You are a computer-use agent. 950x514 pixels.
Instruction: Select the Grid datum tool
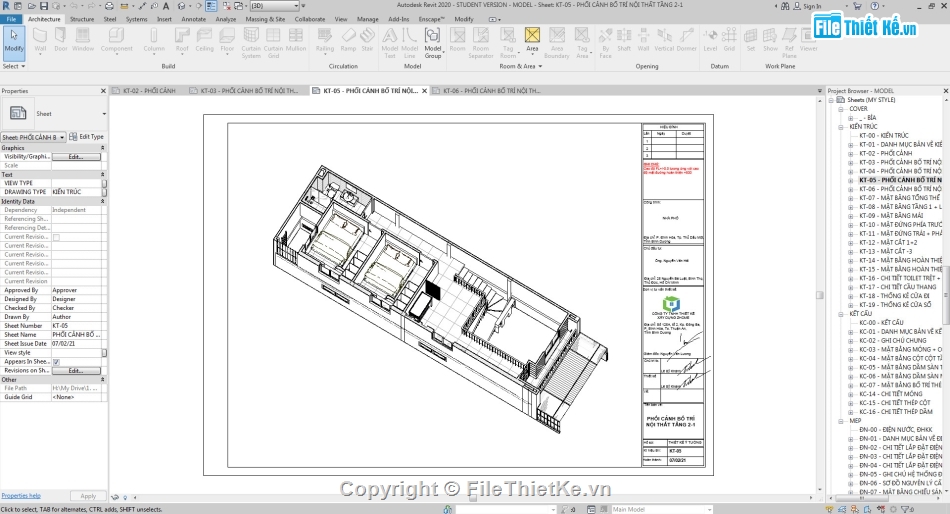click(x=729, y=40)
